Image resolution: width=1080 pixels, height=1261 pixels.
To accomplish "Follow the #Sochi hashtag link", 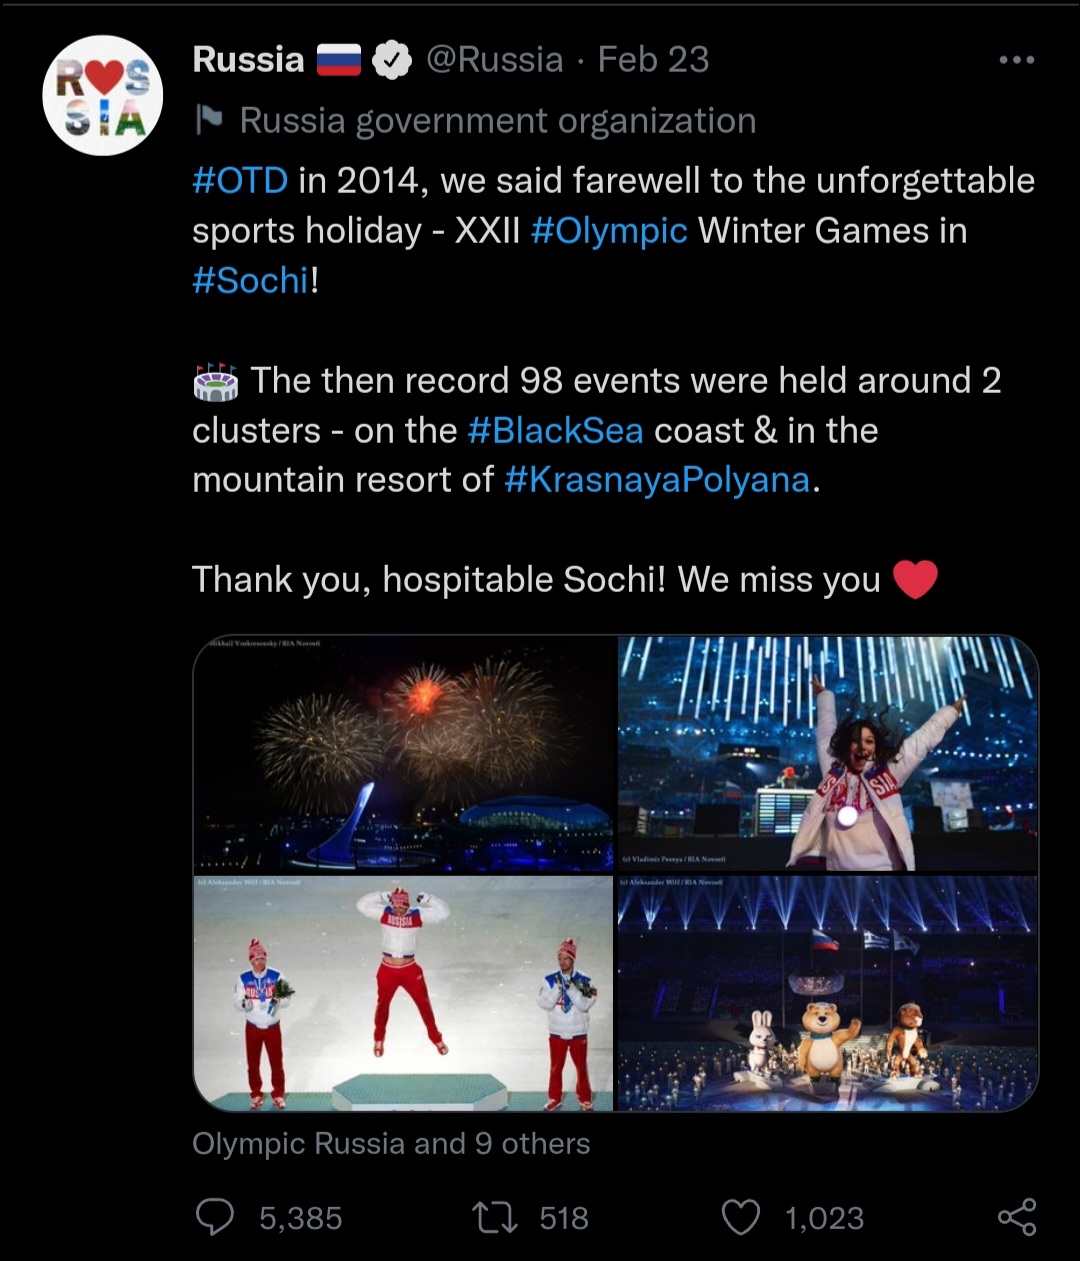I will (251, 281).
